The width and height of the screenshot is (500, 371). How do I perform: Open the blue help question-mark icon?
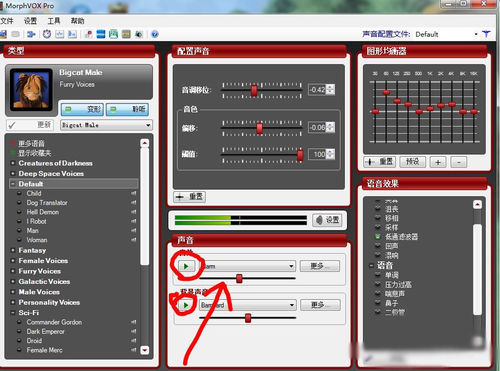pyautogui.click(x=155, y=34)
